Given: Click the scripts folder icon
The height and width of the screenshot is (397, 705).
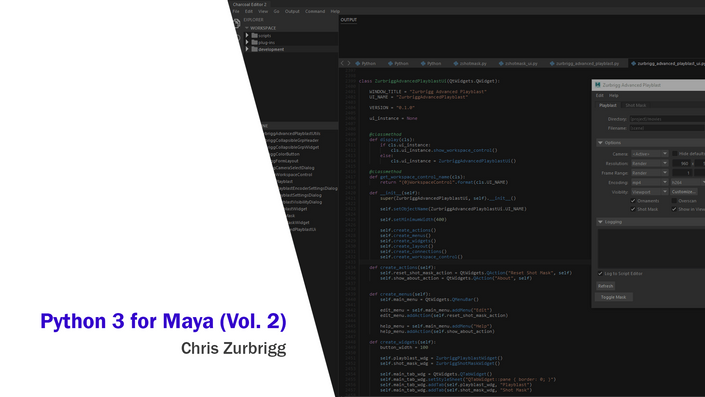Looking at the screenshot, I should coord(254,36).
